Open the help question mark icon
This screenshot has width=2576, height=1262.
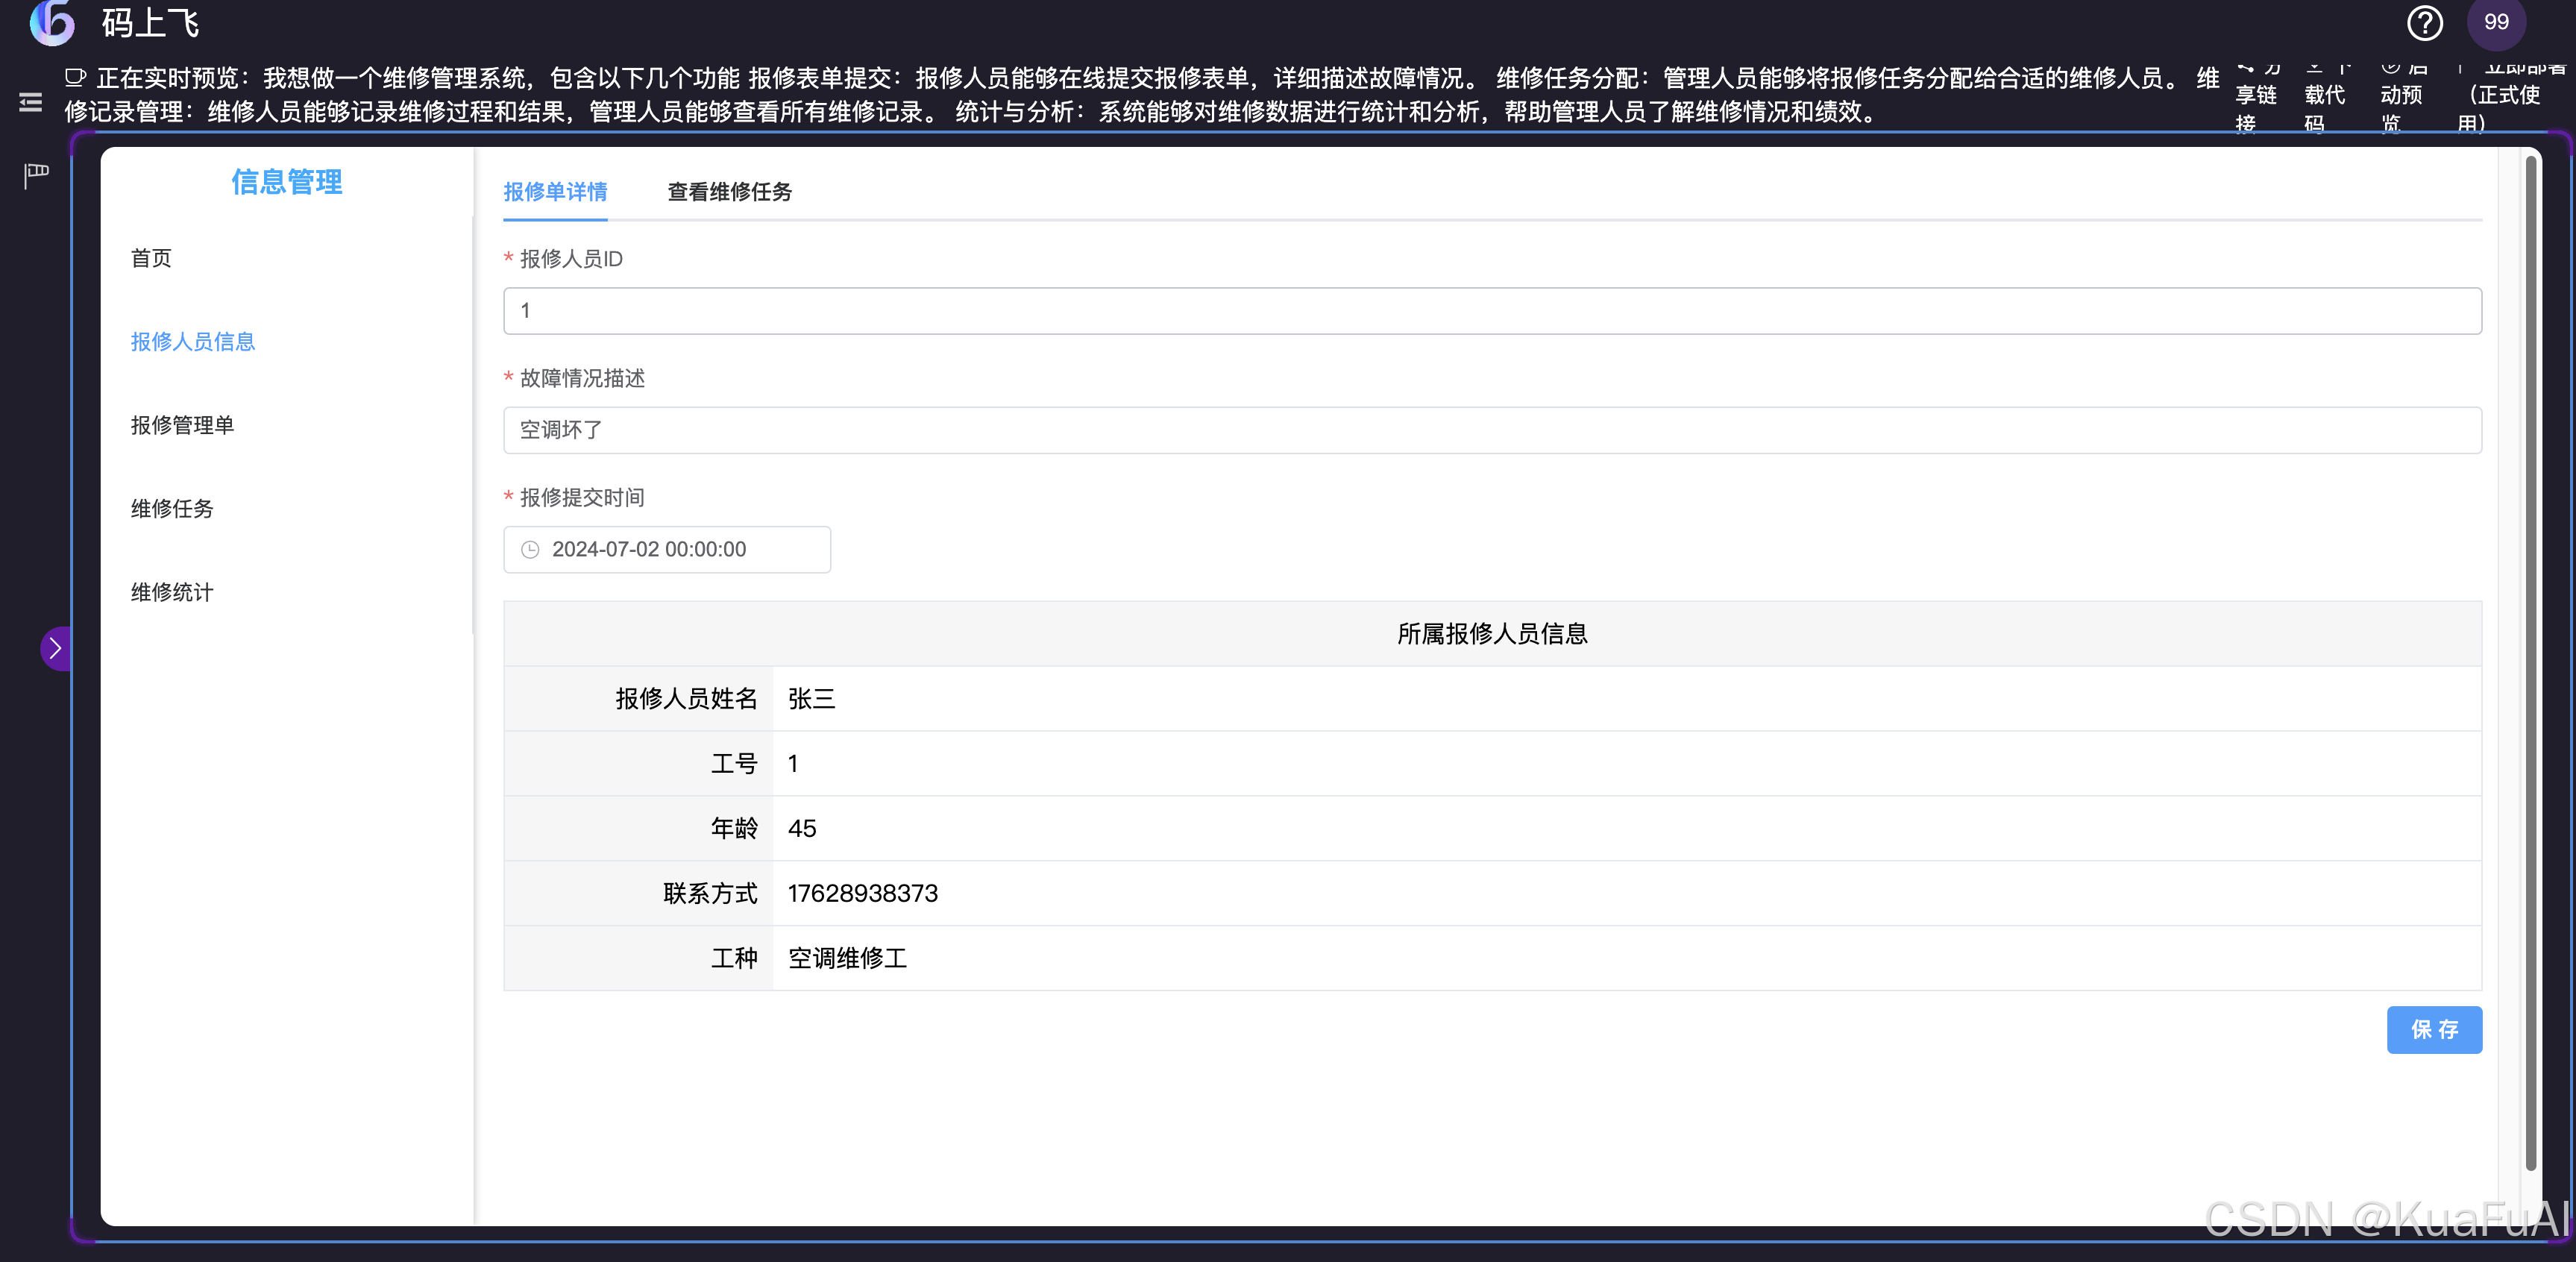(2424, 22)
